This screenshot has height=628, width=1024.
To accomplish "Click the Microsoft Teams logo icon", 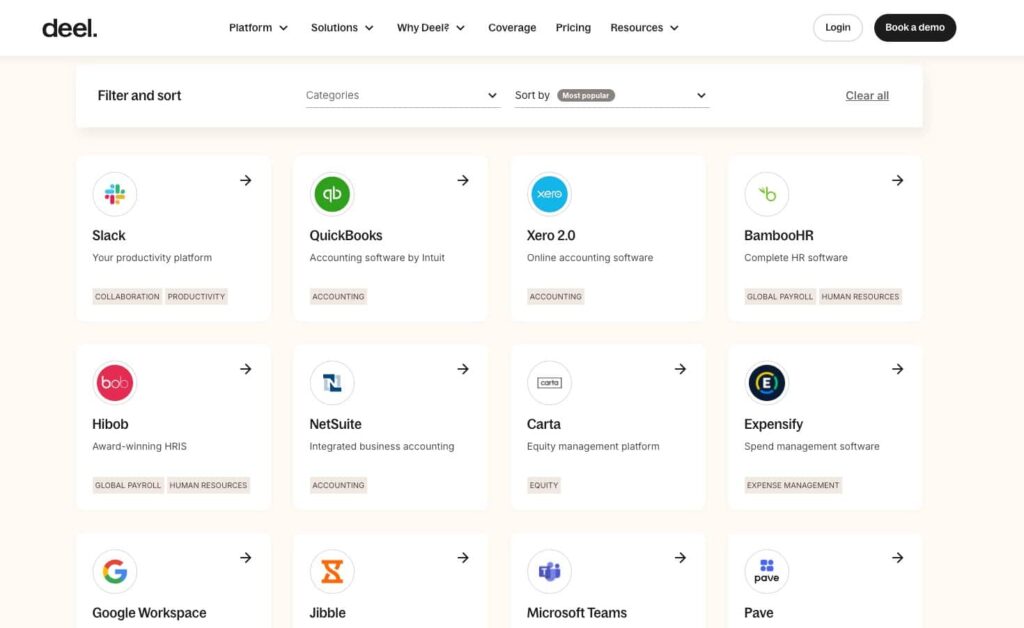I will (x=549, y=571).
